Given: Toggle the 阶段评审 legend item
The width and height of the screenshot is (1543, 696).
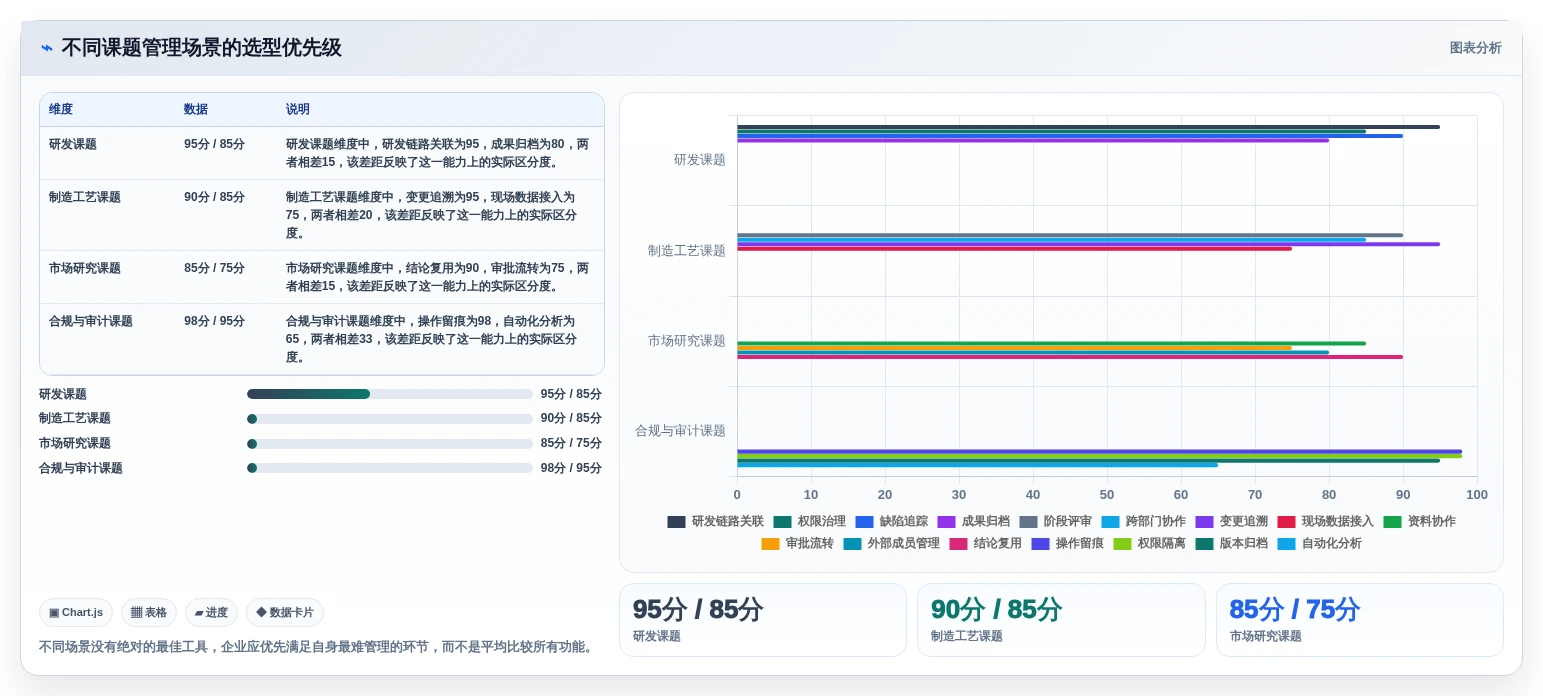Looking at the screenshot, I should coord(1056,521).
